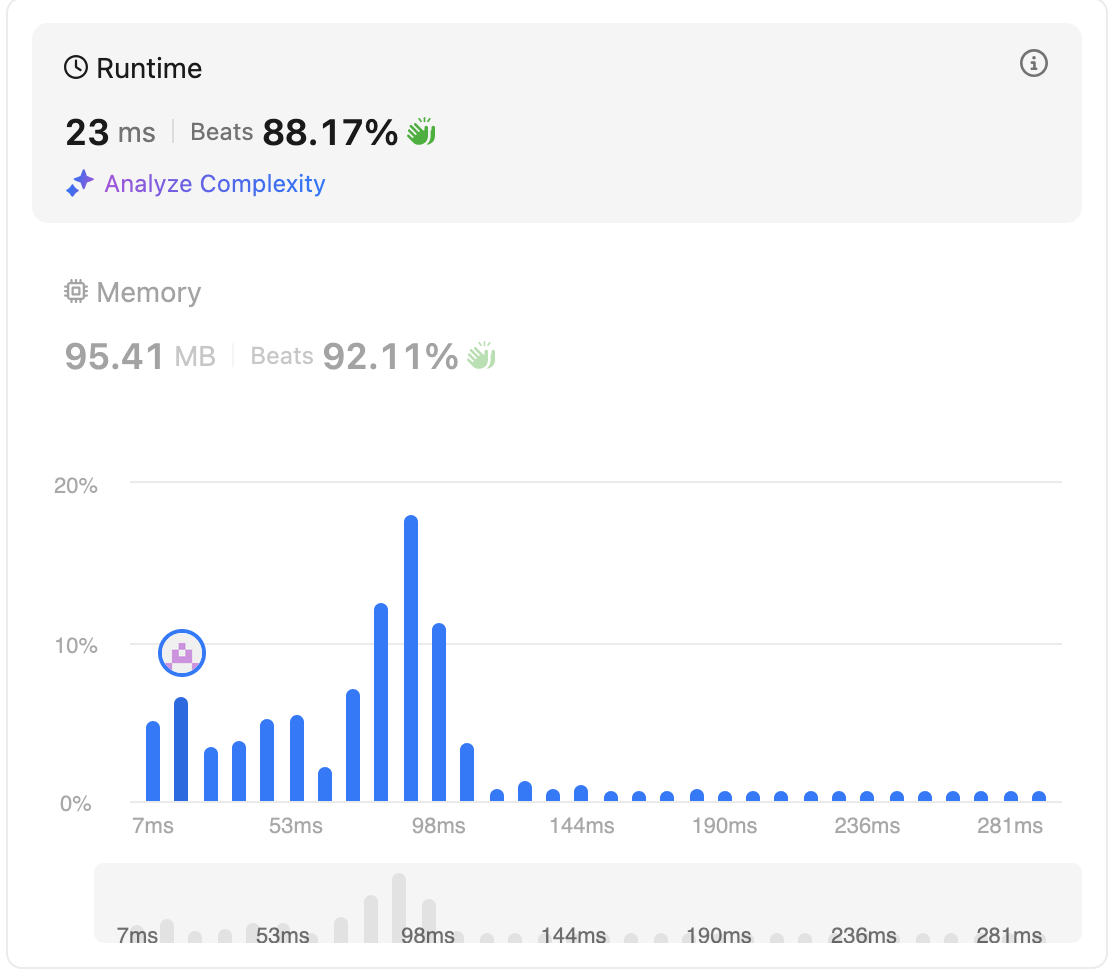Viewport: 1118px width, 972px height.
Task: Click the last bar near 281ms
Action: click(1039, 797)
